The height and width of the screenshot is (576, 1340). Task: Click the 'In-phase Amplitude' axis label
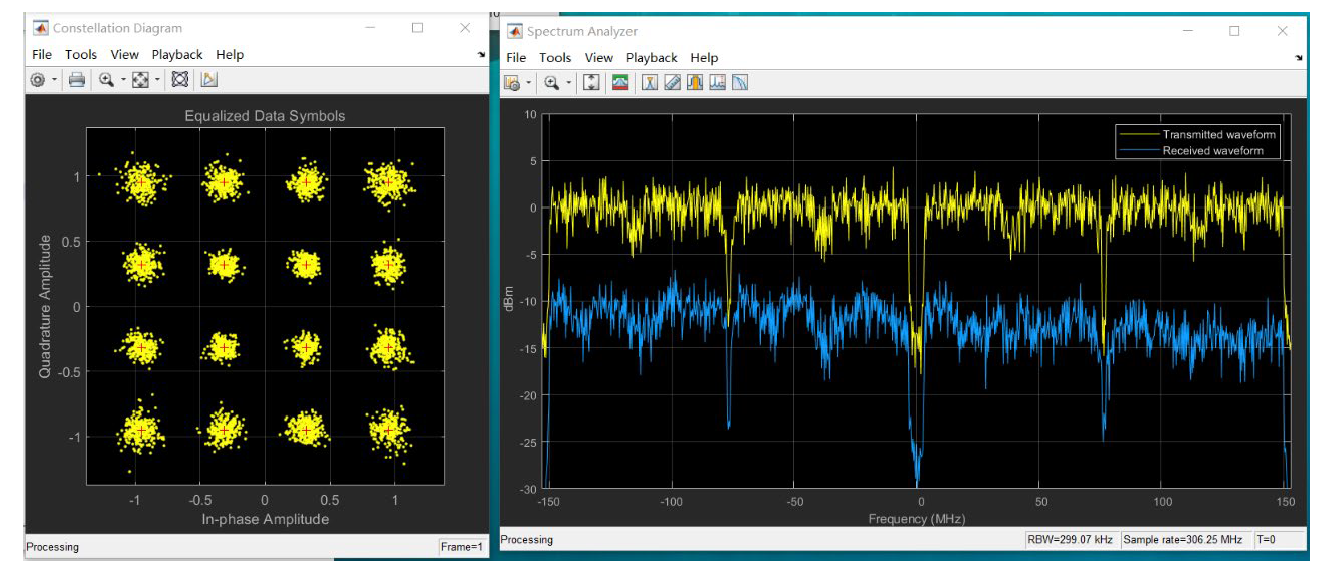[x=265, y=519]
